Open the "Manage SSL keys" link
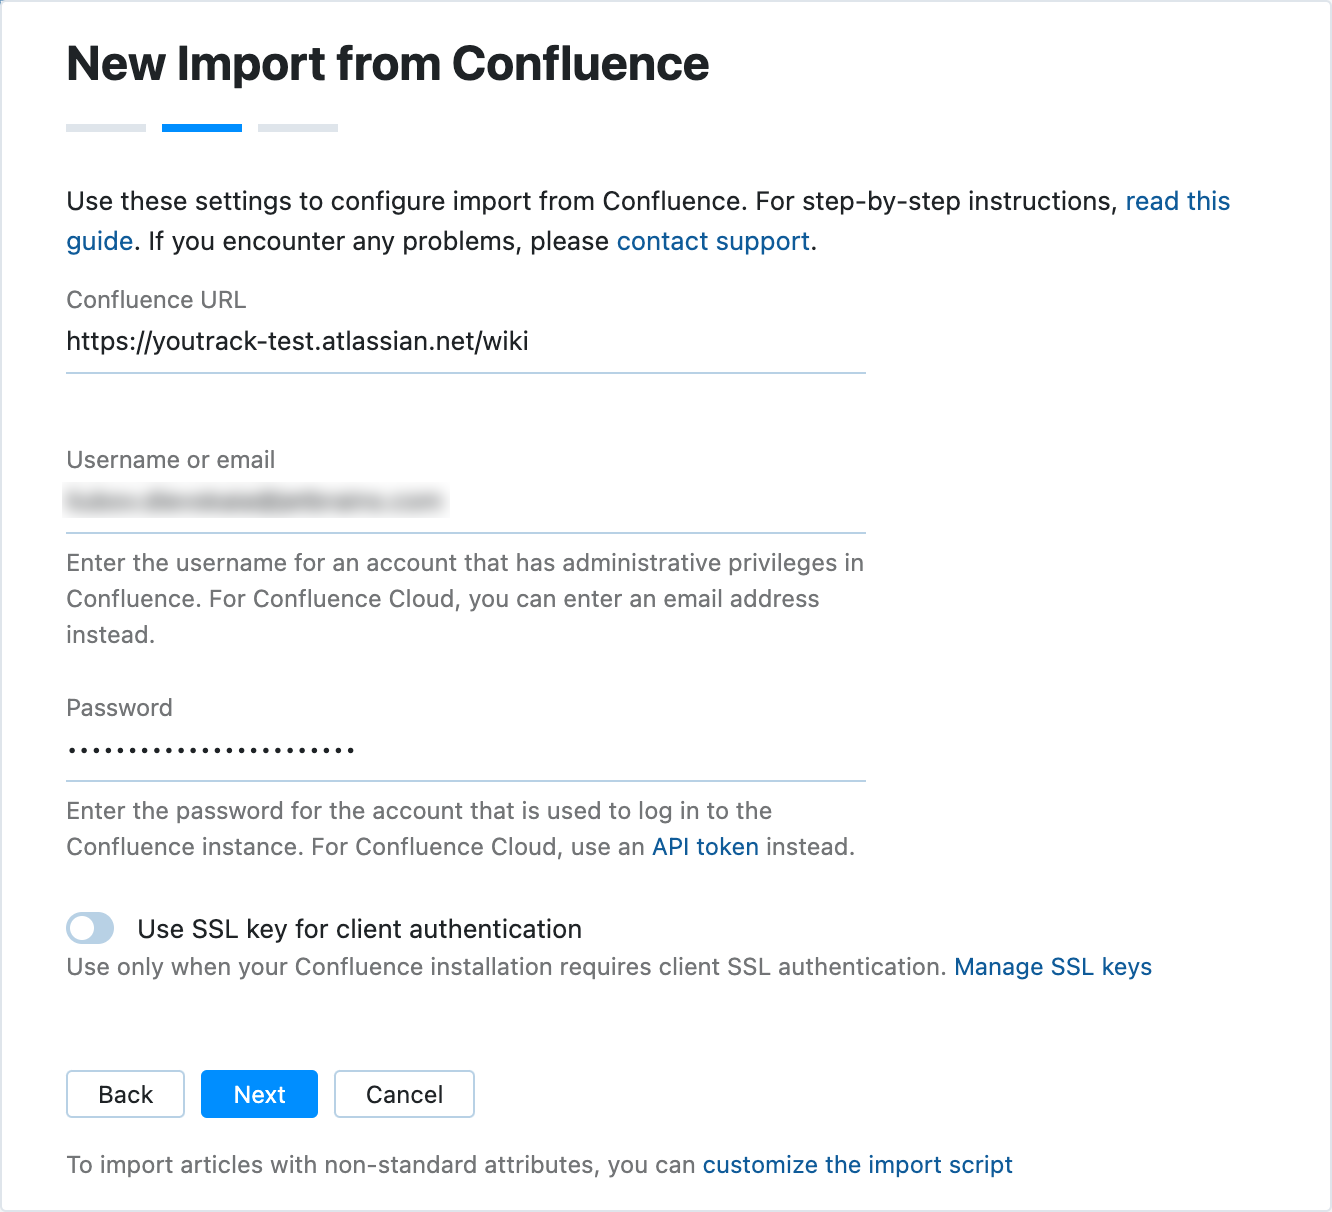 [1054, 967]
